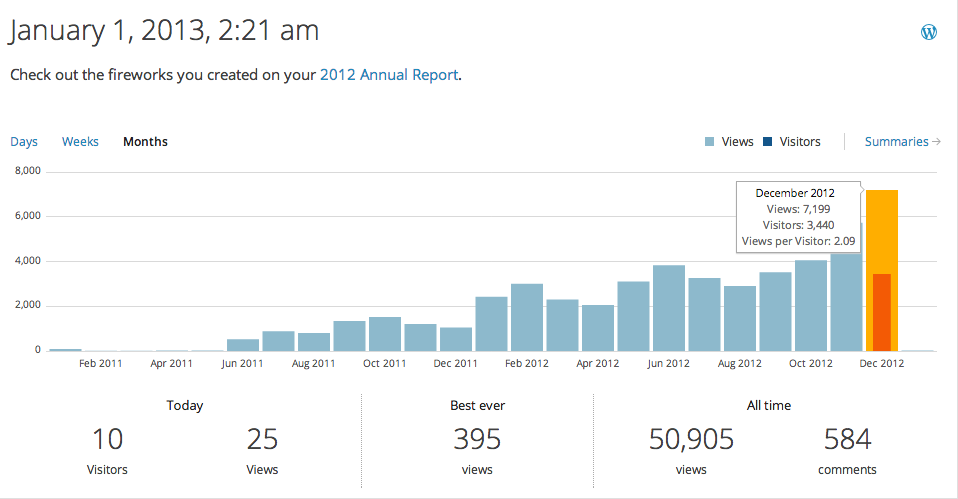Viewport: 958px width, 499px height.
Task: Click the red December 2012 visitors bar
Action: tap(882, 312)
